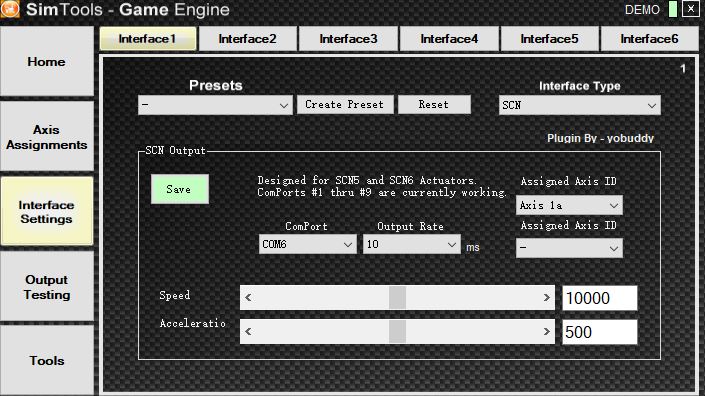Image resolution: width=705 pixels, height=396 pixels.
Task: Switch to the Interface3 tab
Action: pos(348,39)
